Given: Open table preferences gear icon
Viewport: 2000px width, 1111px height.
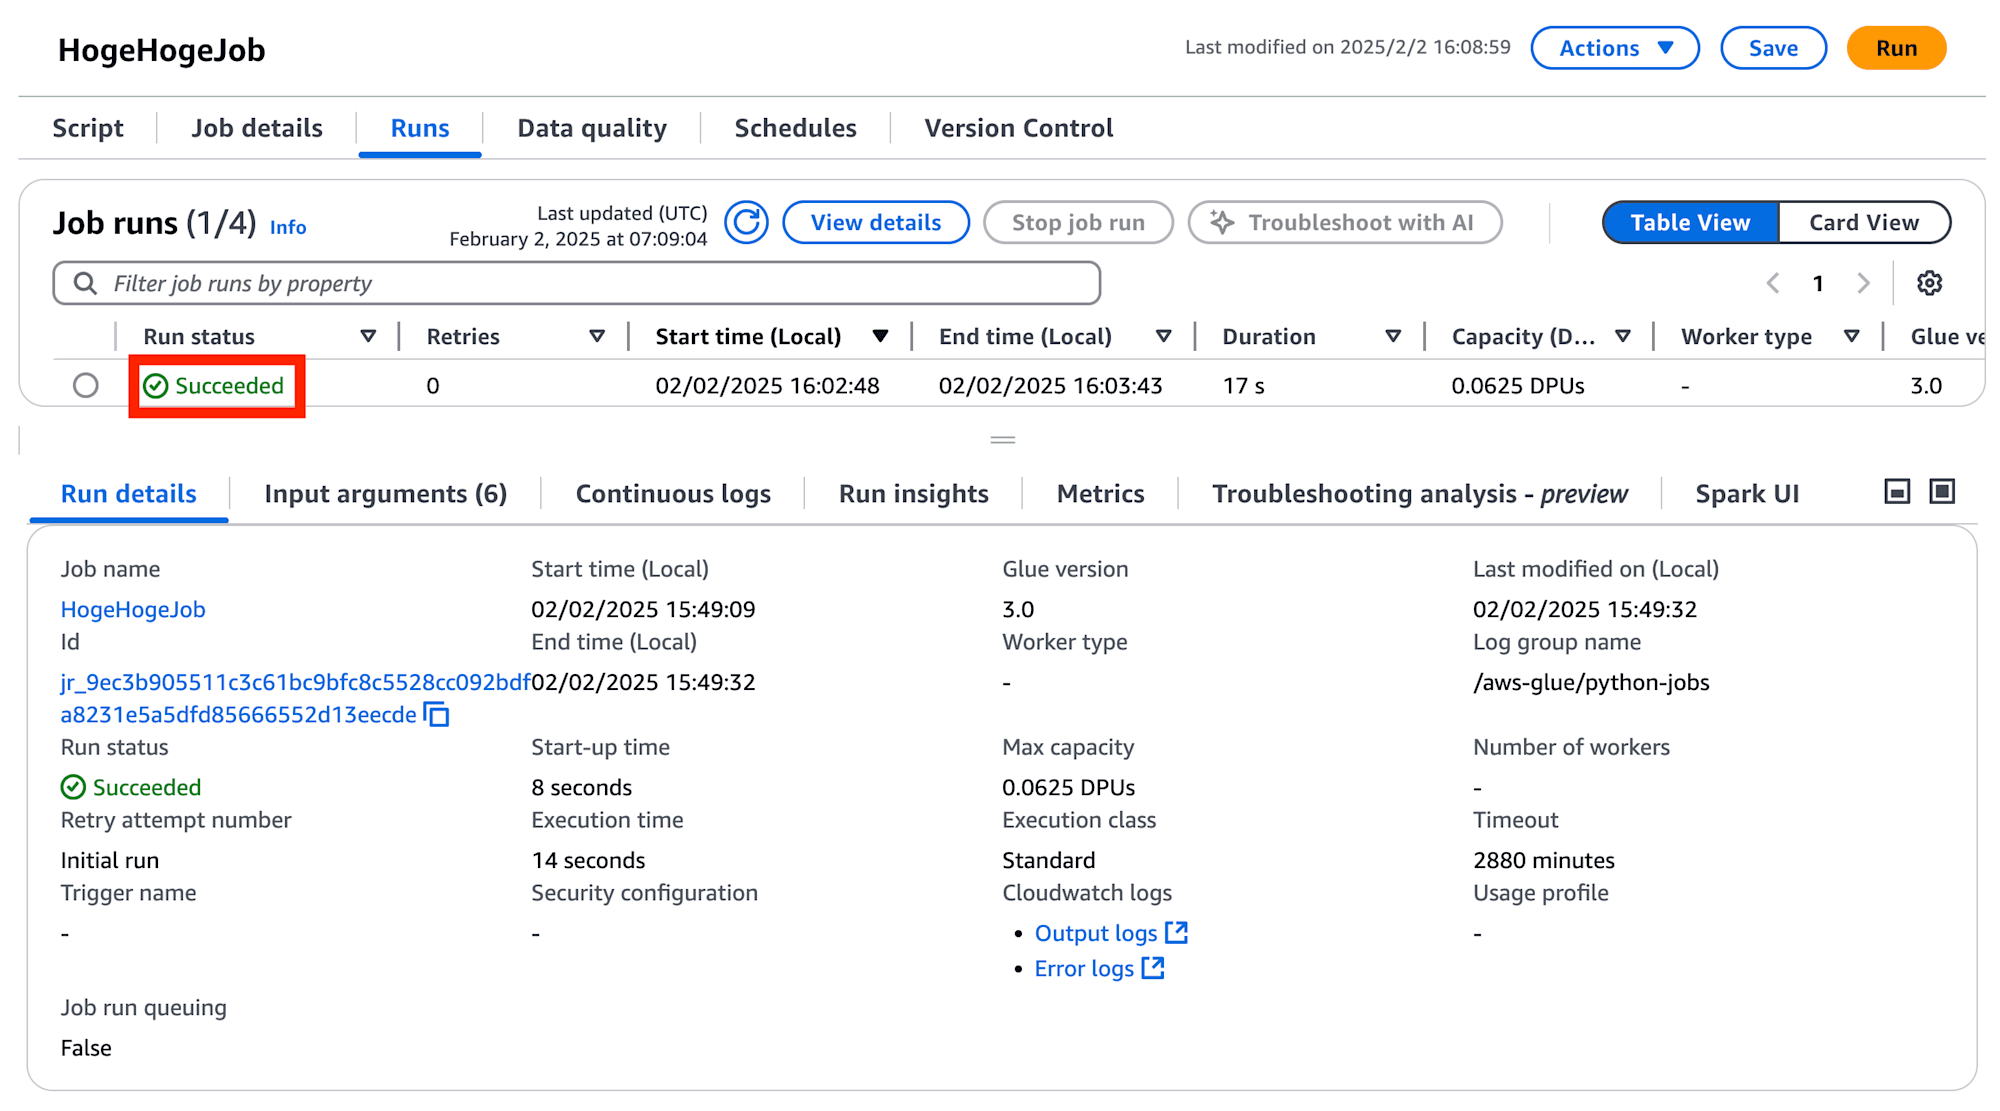Looking at the screenshot, I should tap(1929, 283).
